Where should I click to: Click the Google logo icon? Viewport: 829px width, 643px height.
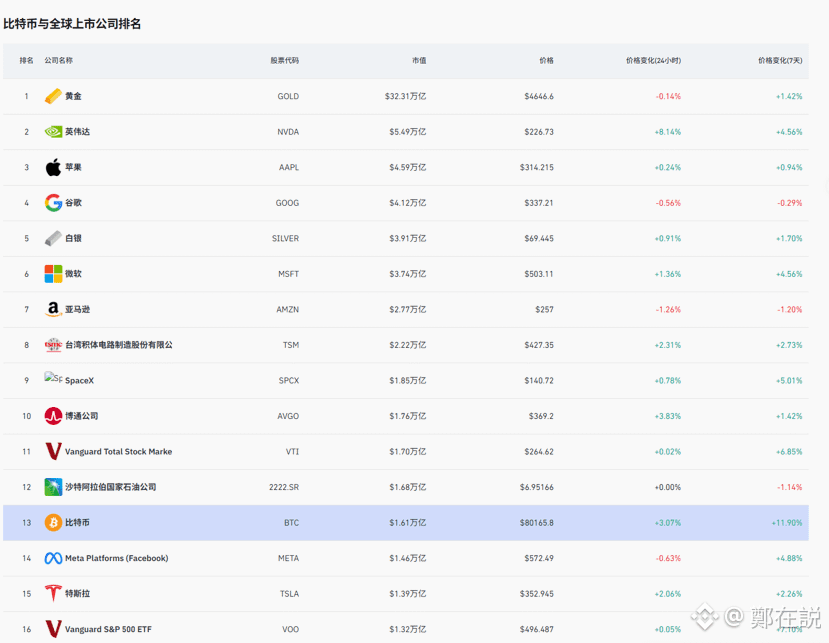[x=53, y=203]
